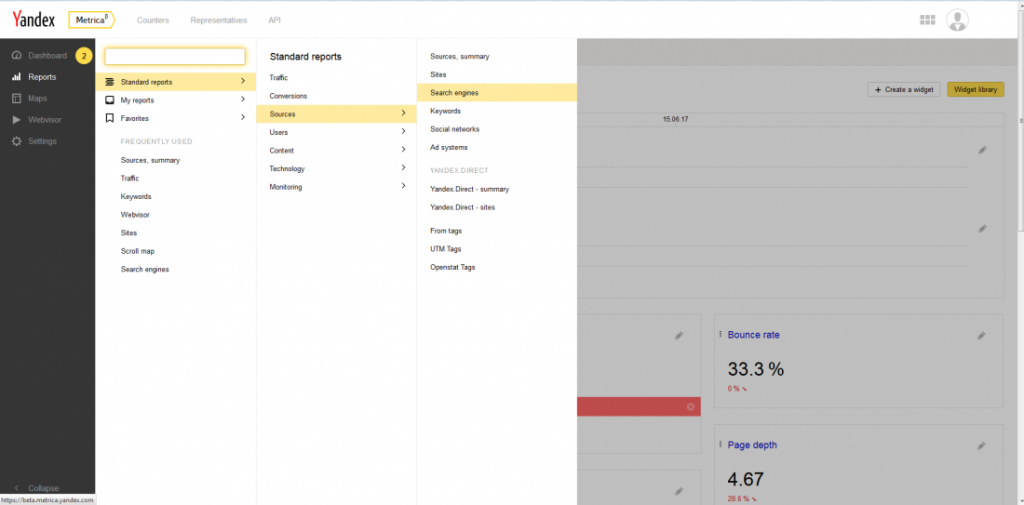Open the Counters top tab

coord(153,20)
